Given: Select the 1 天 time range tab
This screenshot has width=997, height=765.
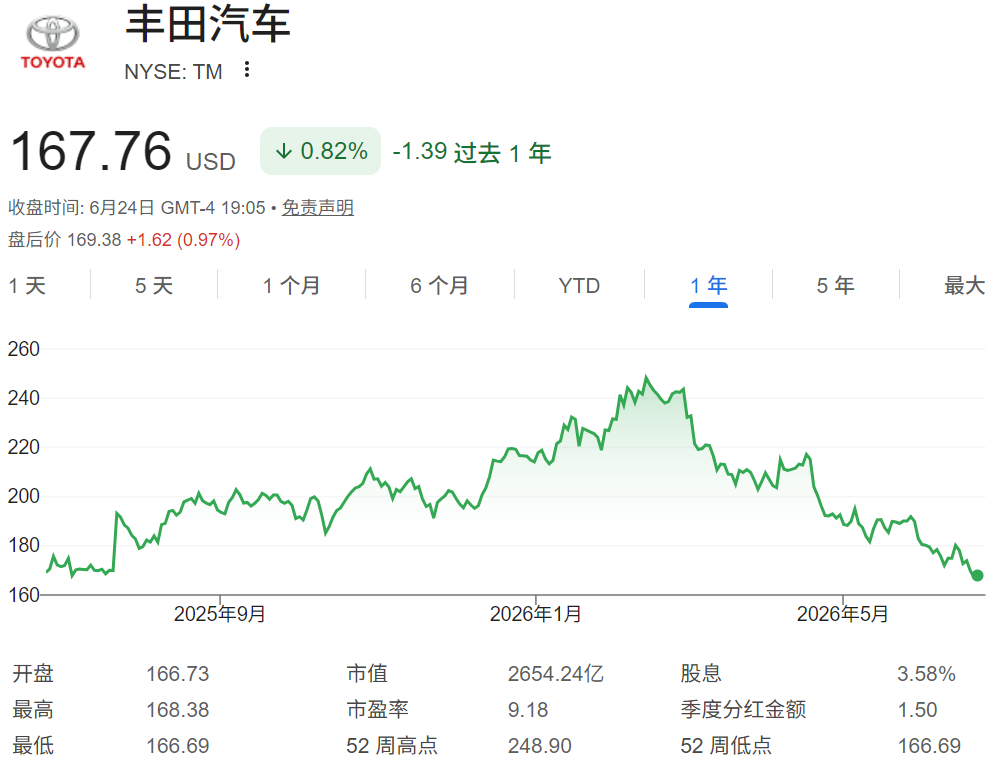Looking at the screenshot, I should pos(27,286).
